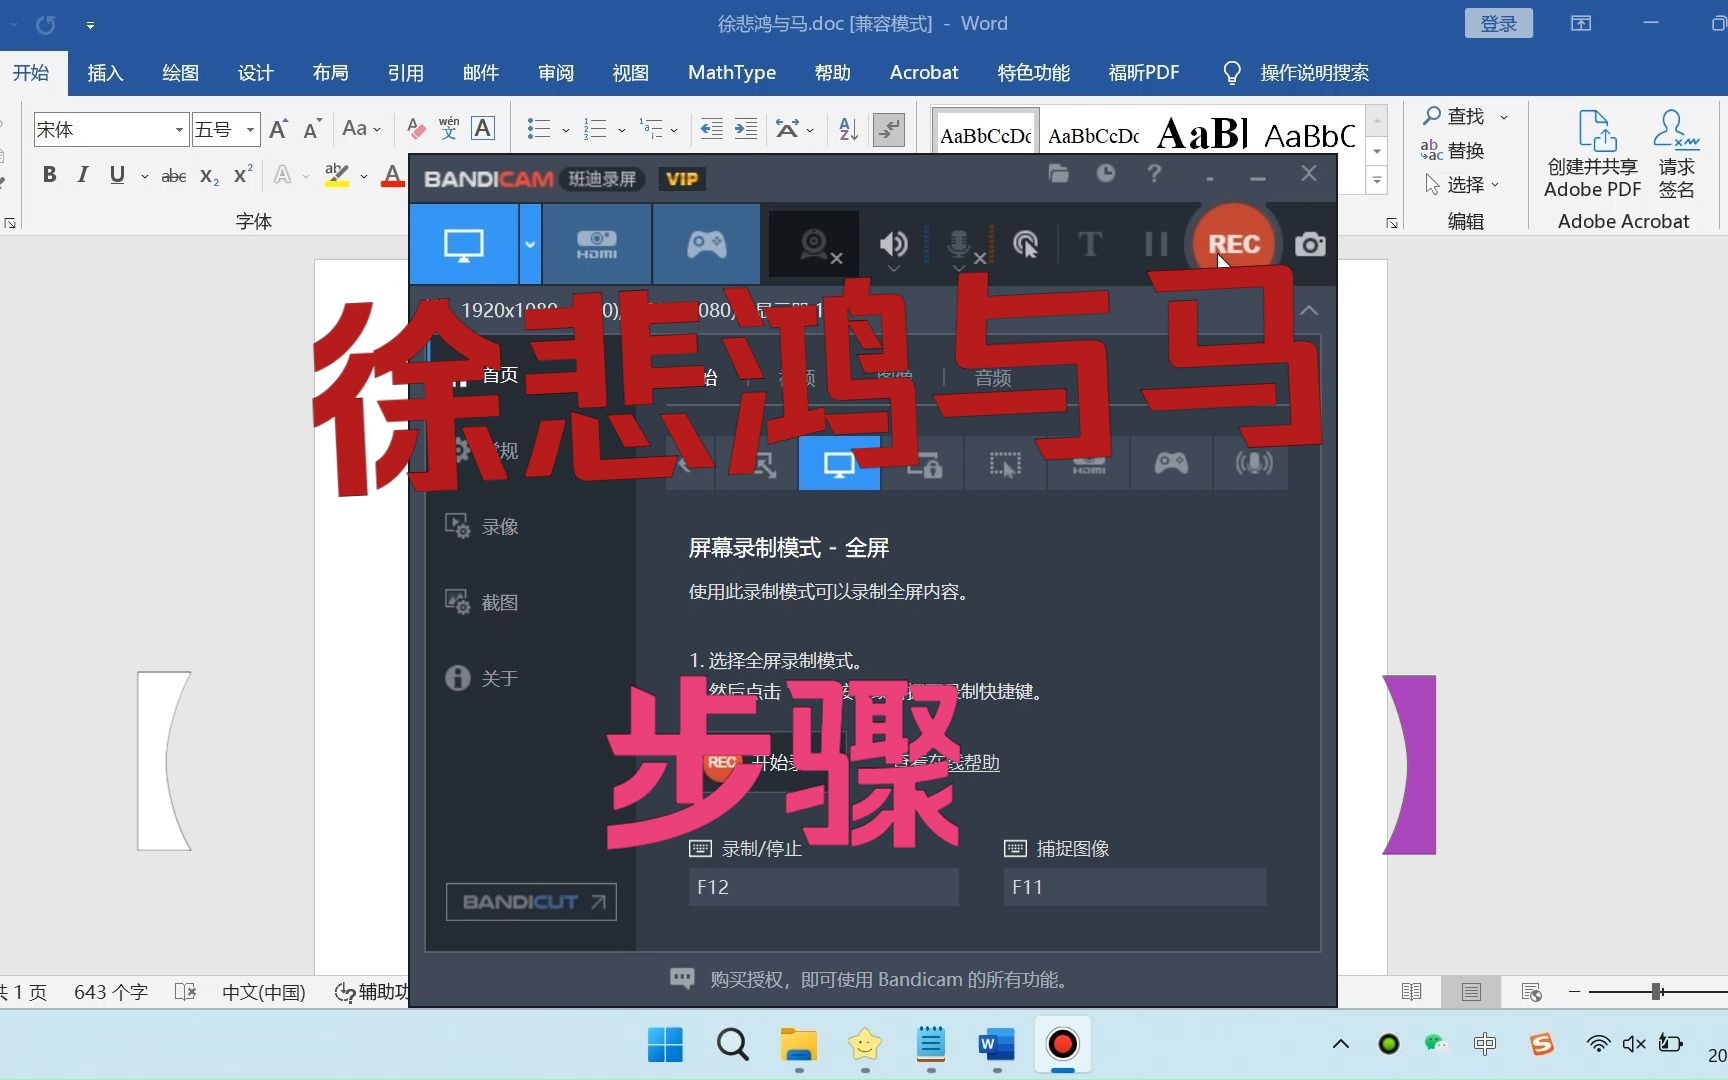Click the Record/Stop hotkey field F12
The width and height of the screenshot is (1728, 1080).
pyautogui.click(x=823, y=887)
